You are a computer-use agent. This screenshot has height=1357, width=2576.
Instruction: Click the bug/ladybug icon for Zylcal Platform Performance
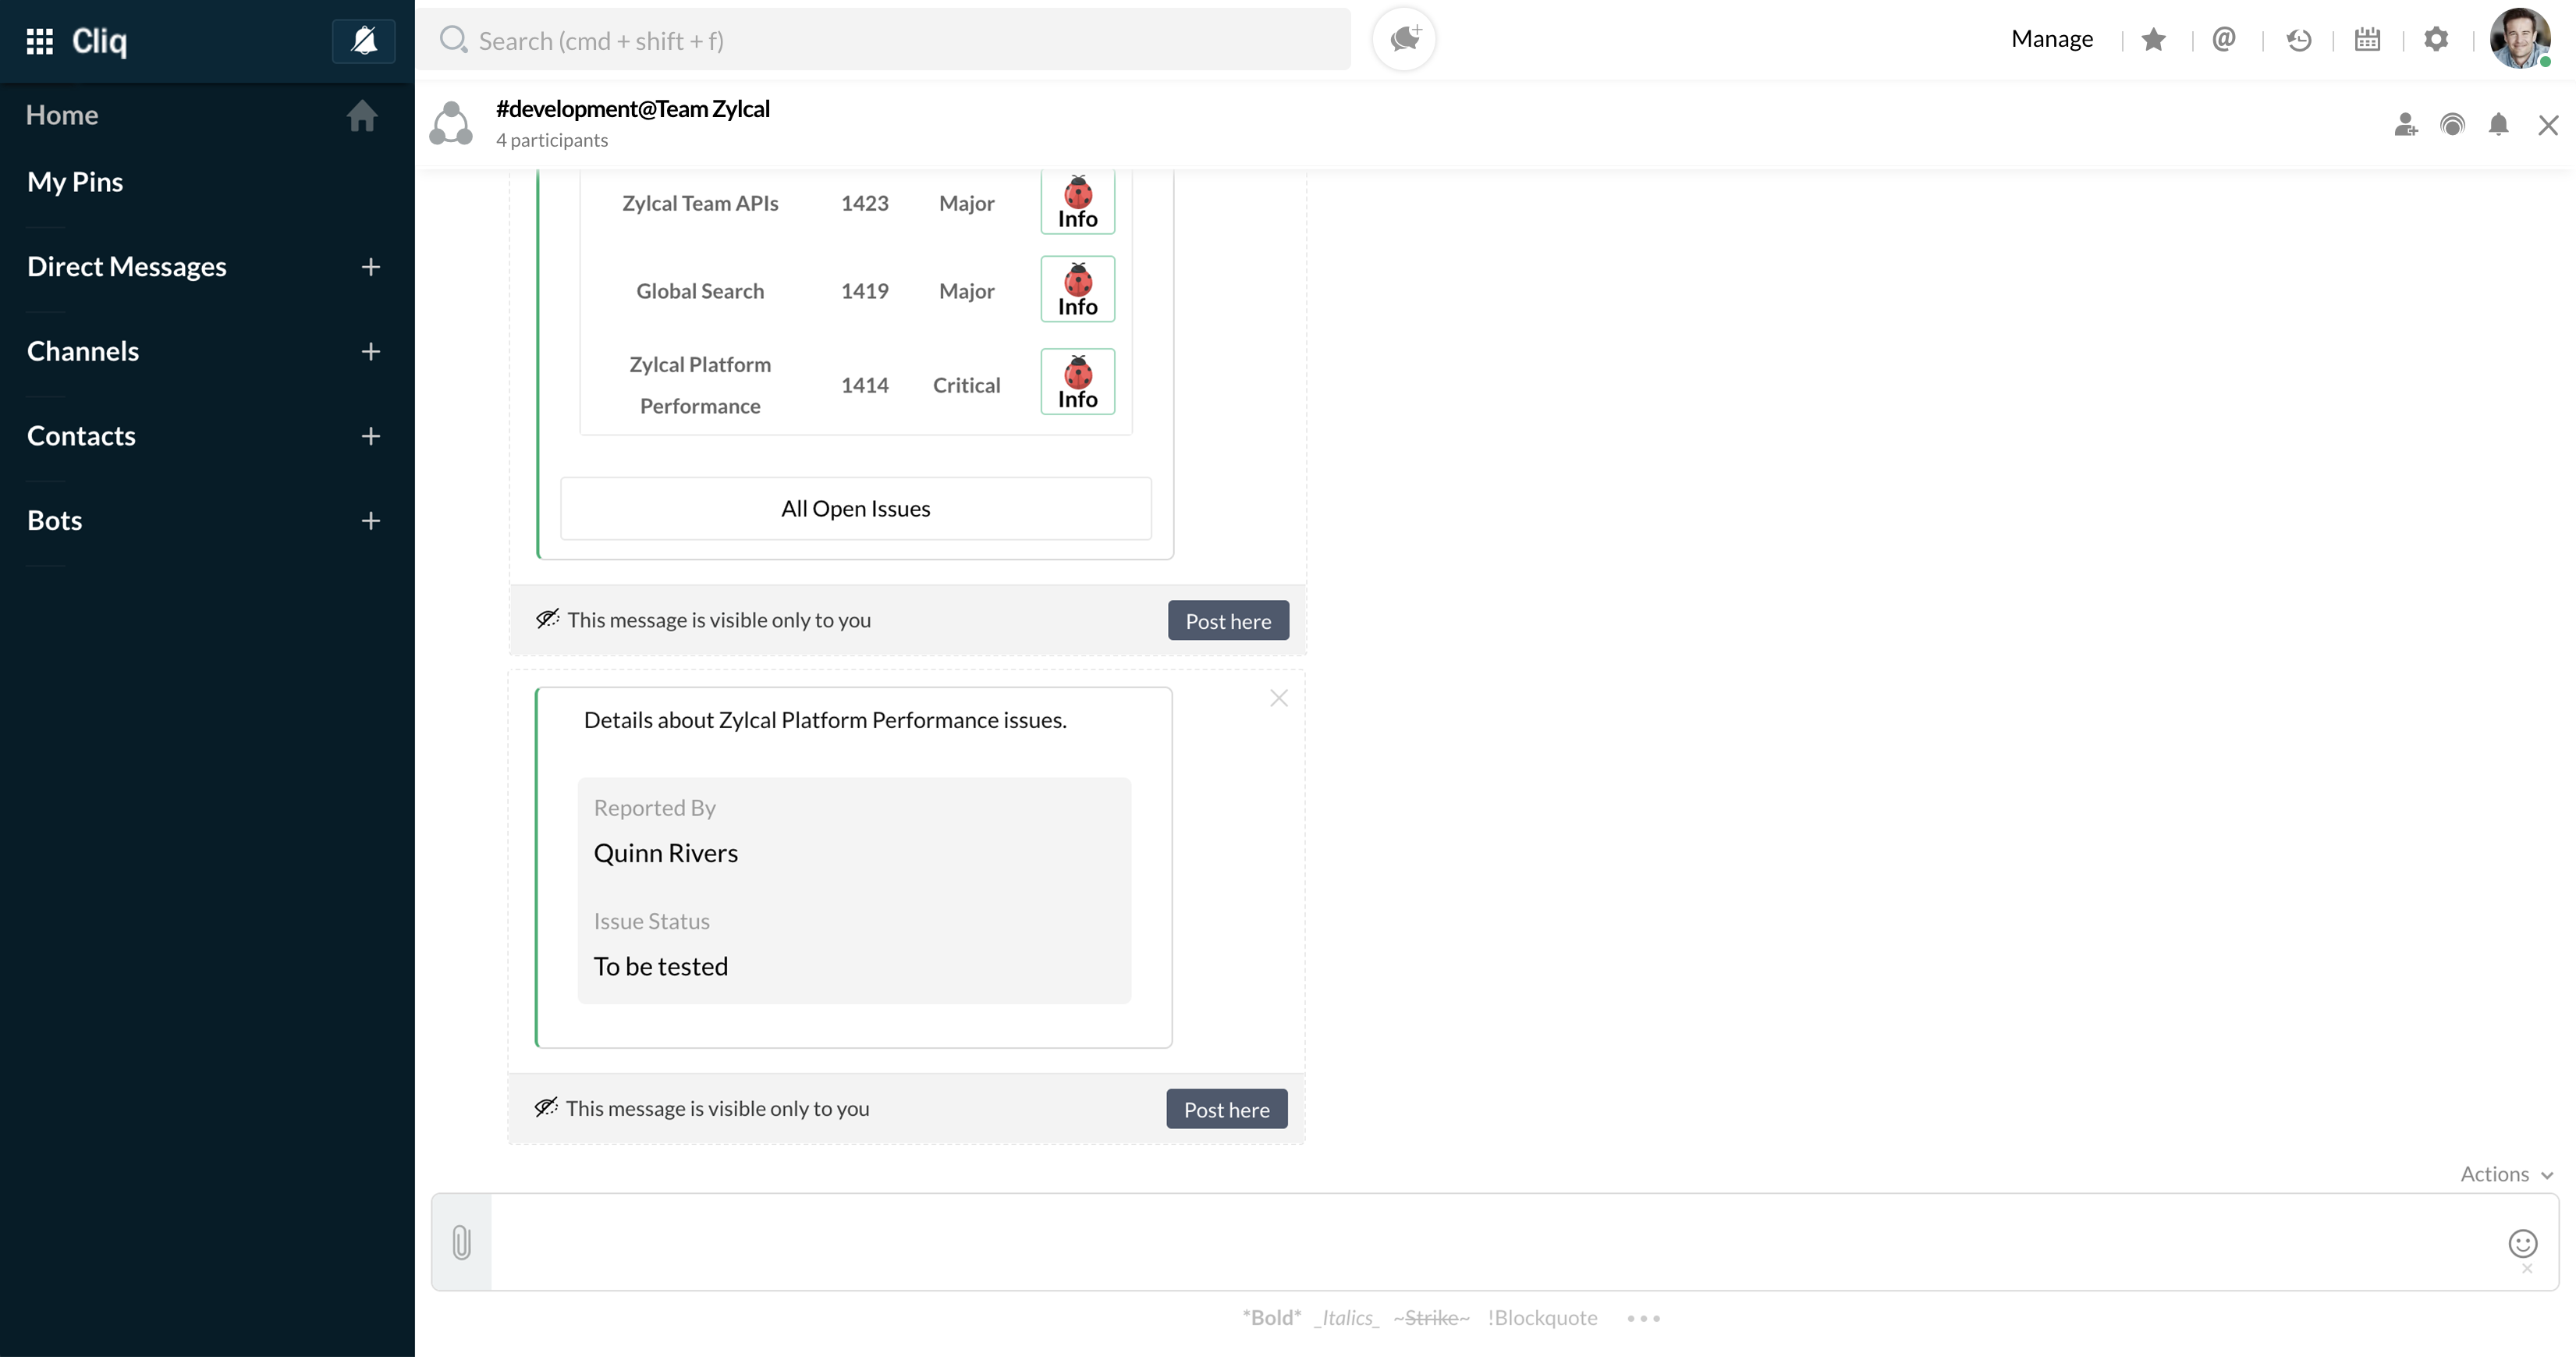coord(1078,370)
